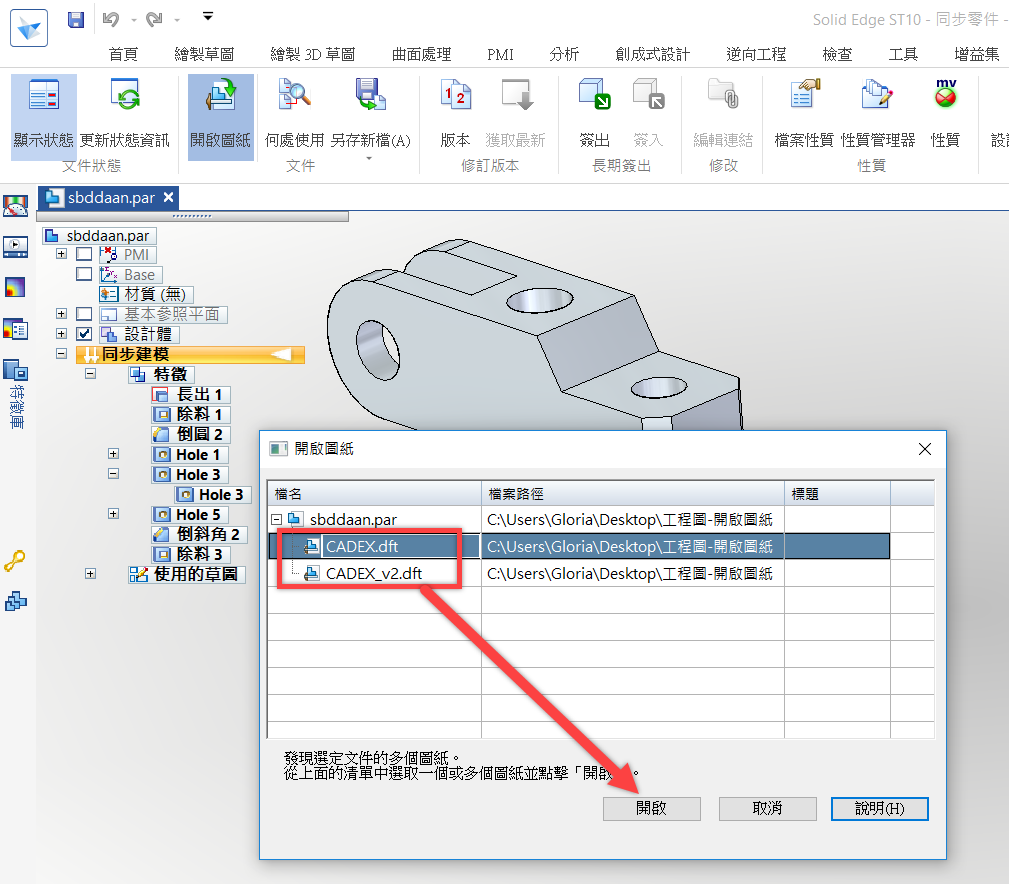1009x884 pixels.
Task: Click the key icon in left sidebar
Action: pyautogui.click(x=14, y=561)
